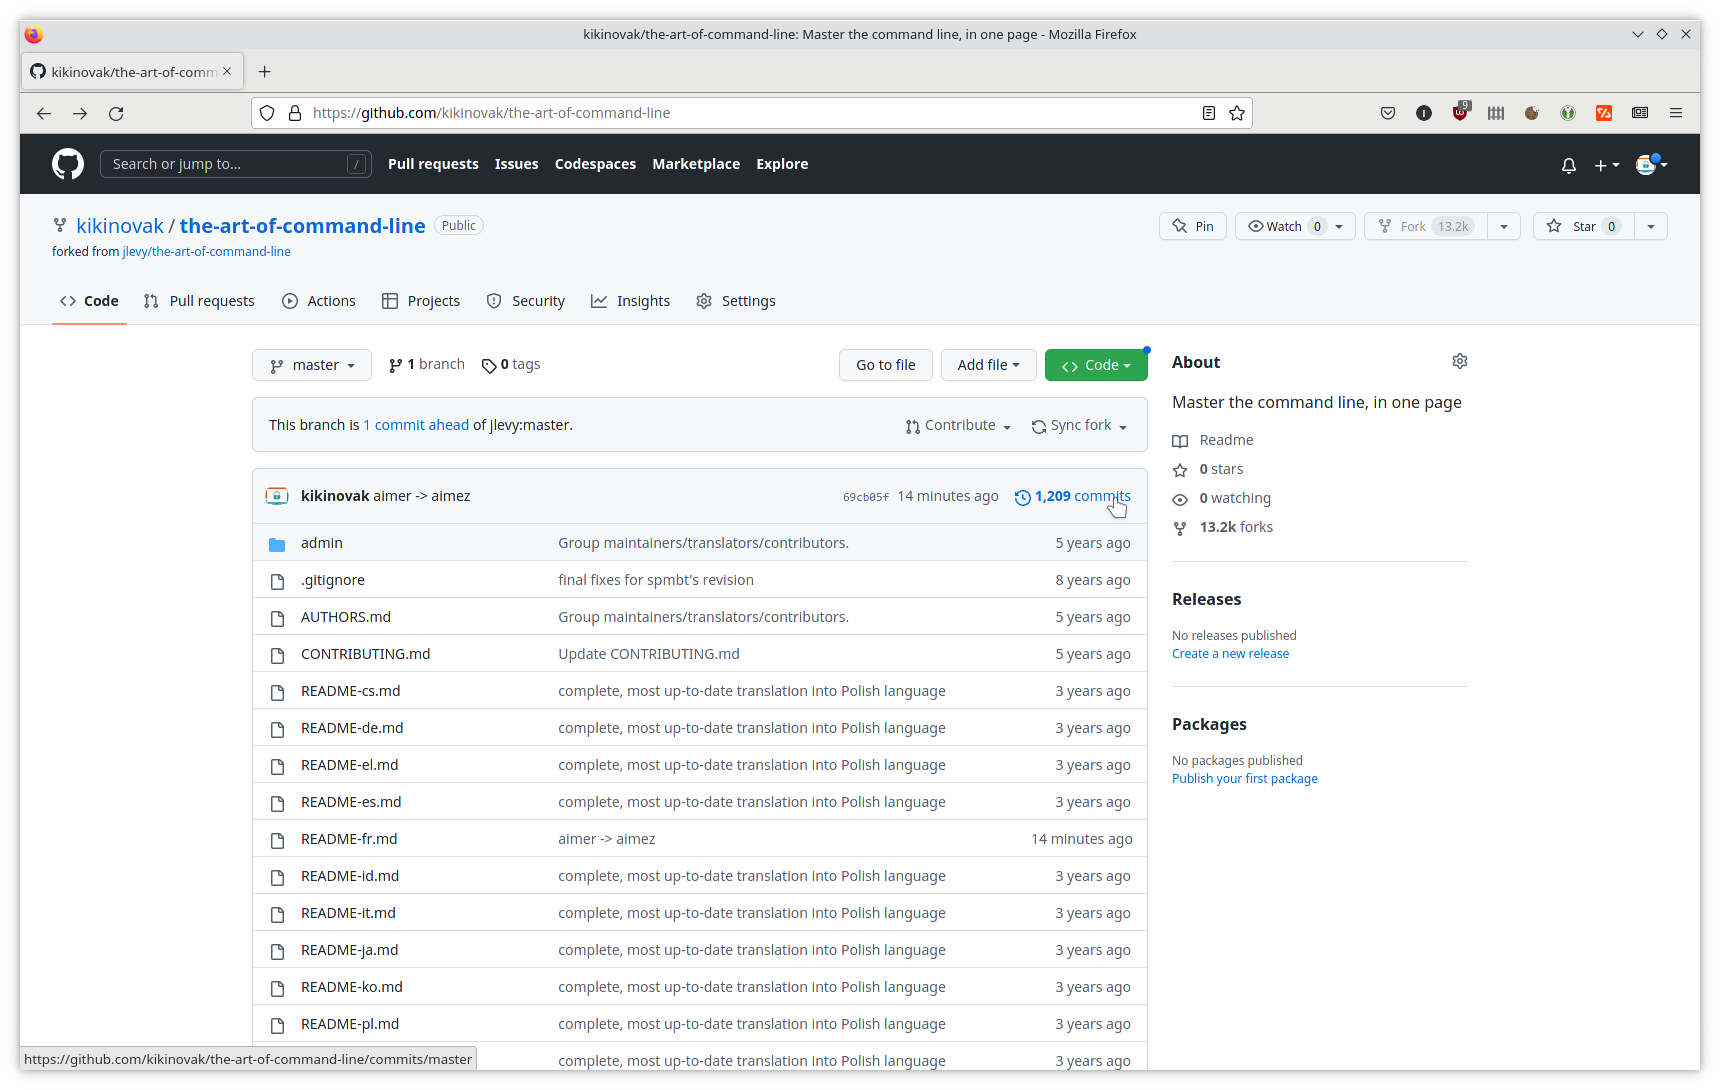
Task: Toggle reader view icon in address bar
Action: (1208, 113)
